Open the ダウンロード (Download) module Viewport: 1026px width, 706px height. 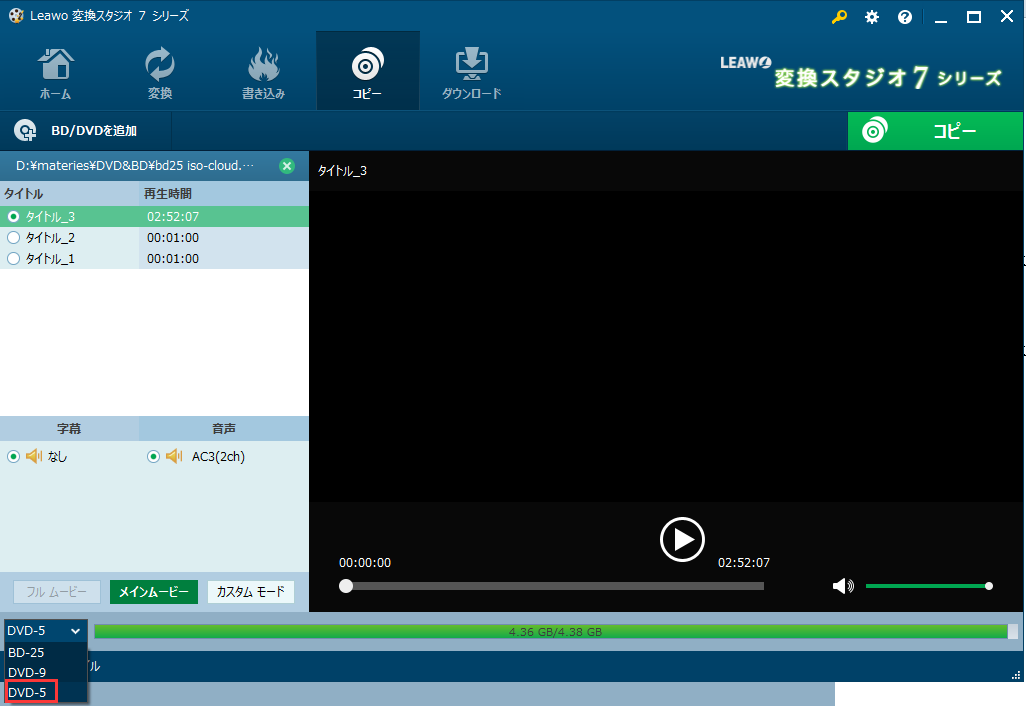tap(471, 70)
